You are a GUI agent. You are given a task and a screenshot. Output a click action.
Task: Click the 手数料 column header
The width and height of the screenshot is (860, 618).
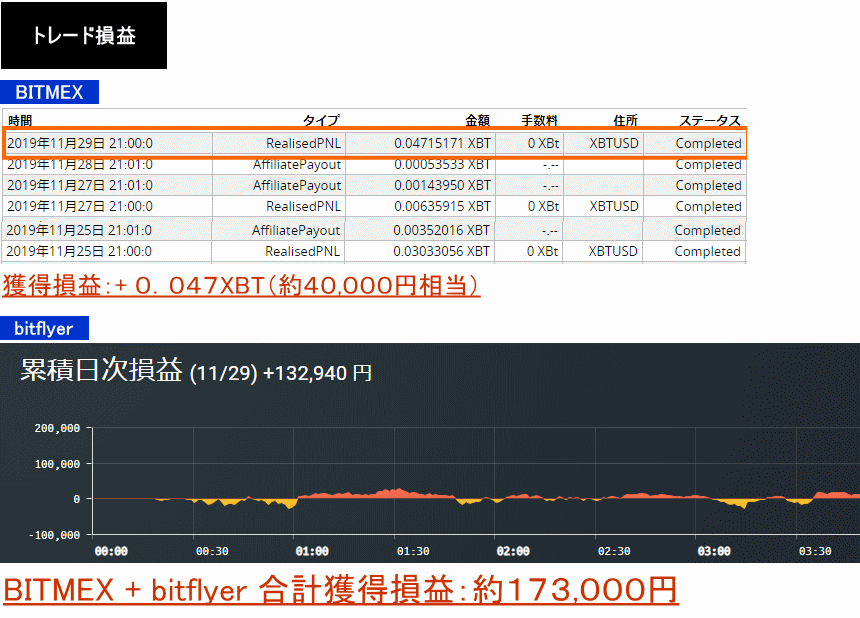[x=539, y=120]
